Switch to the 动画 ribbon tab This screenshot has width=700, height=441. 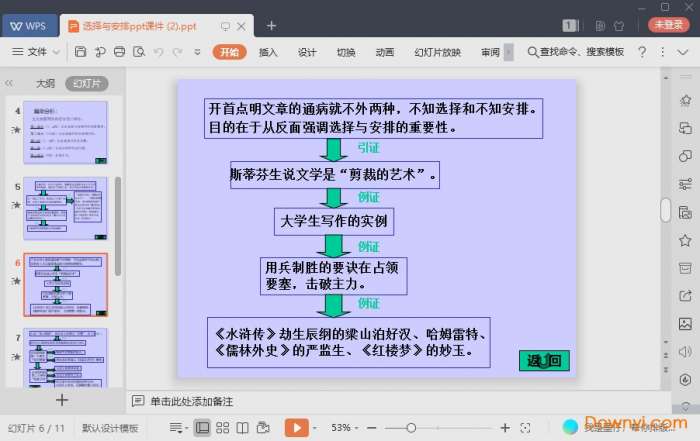(385, 52)
